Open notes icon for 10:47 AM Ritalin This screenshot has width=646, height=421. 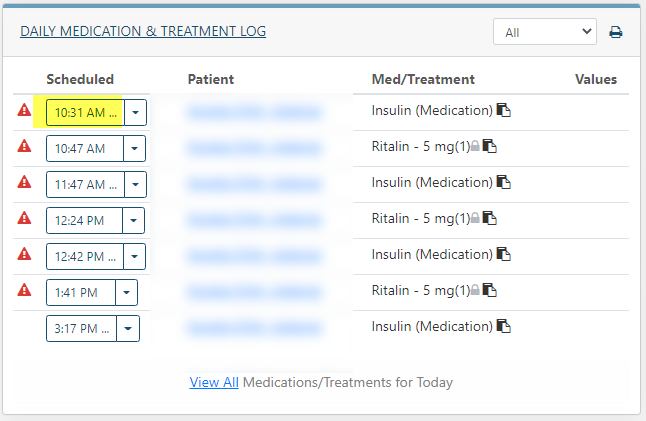click(x=489, y=146)
